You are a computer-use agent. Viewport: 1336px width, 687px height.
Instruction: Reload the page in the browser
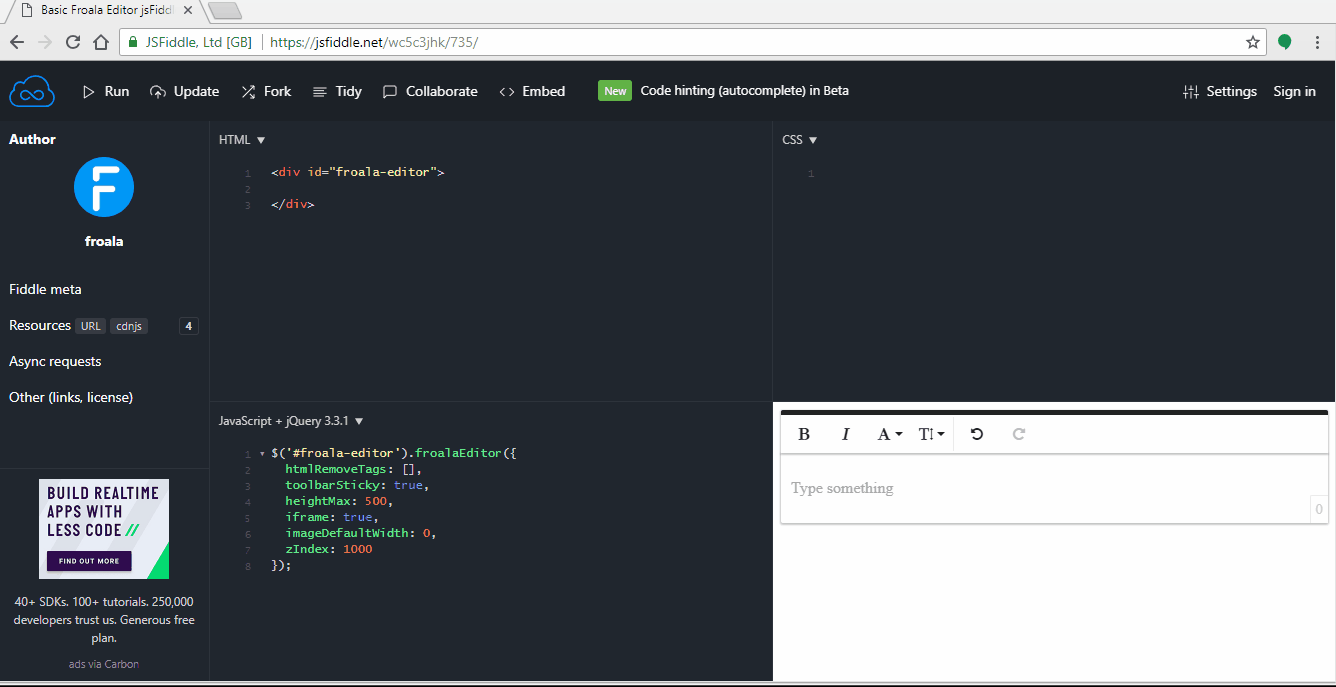point(73,42)
